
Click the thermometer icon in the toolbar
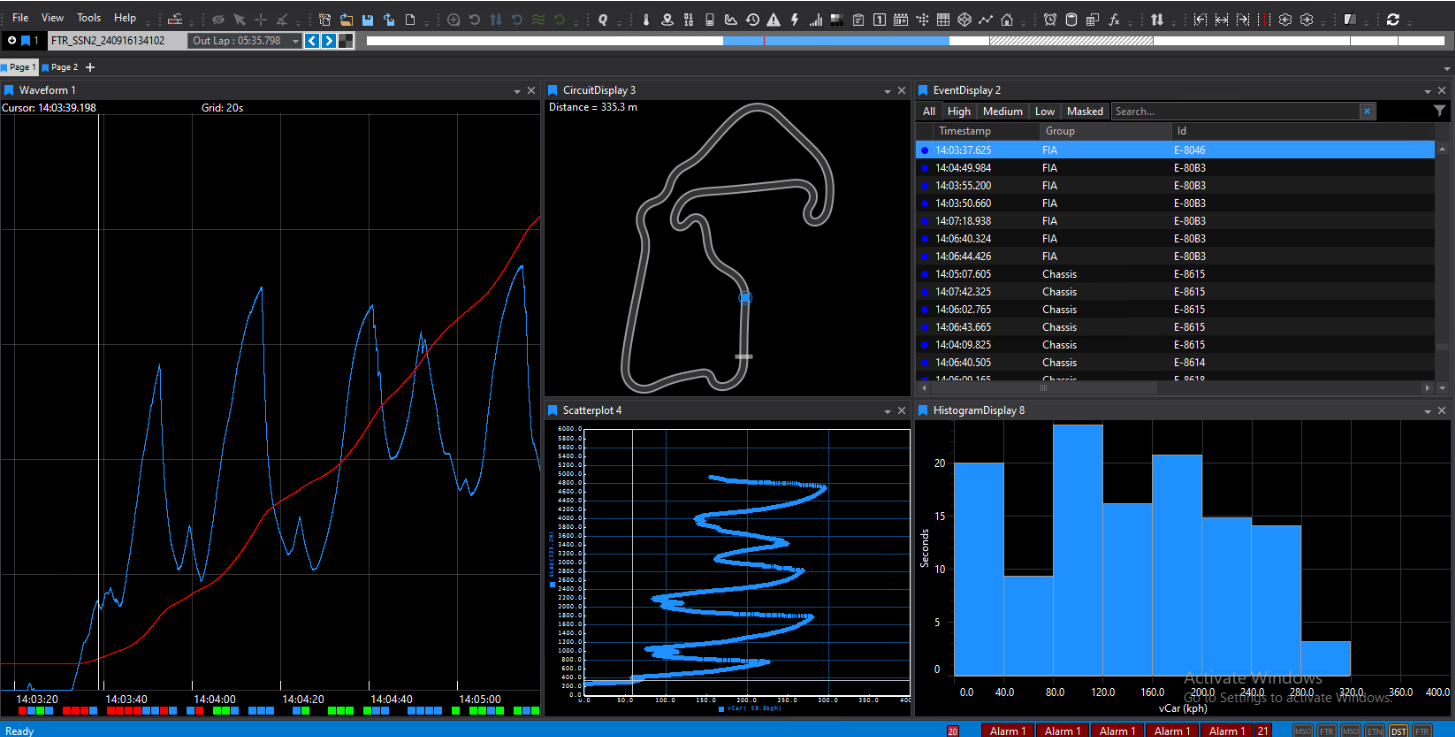[646, 19]
